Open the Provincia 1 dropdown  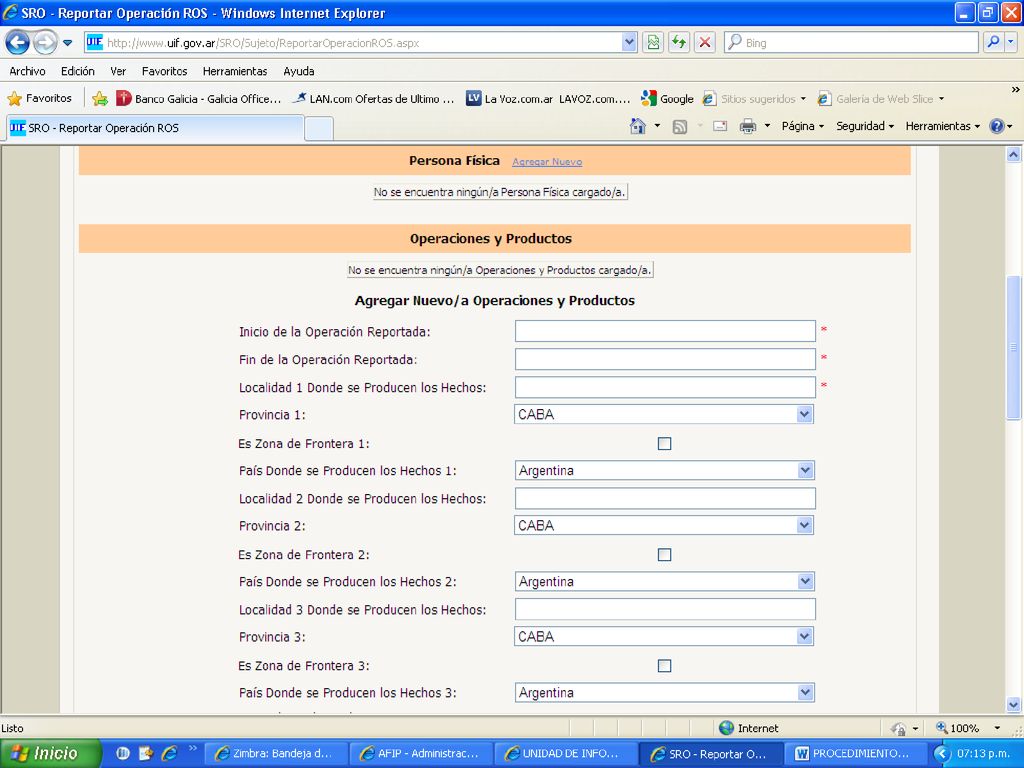(x=664, y=414)
